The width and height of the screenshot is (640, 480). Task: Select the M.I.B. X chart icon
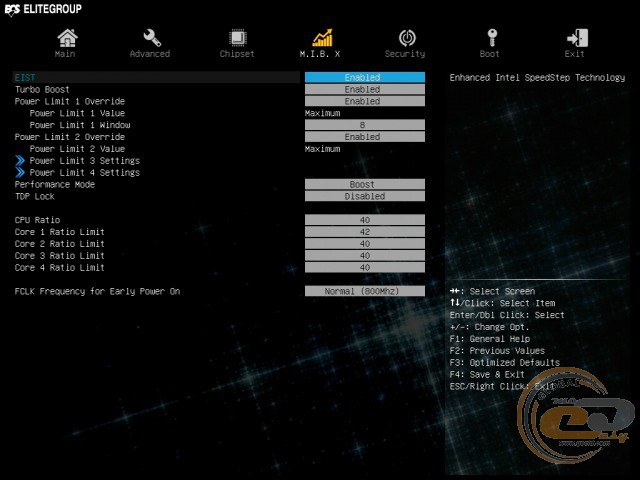tap(322, 38)
